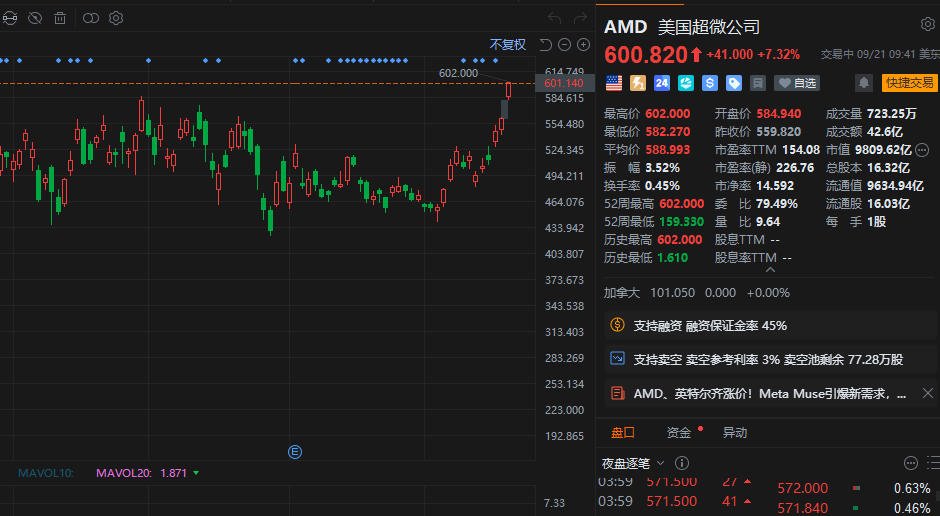The width and height of the screenshot is (940, 516).
Task: Switch to the 异动 tab
Action: click(x=735, y=433)
